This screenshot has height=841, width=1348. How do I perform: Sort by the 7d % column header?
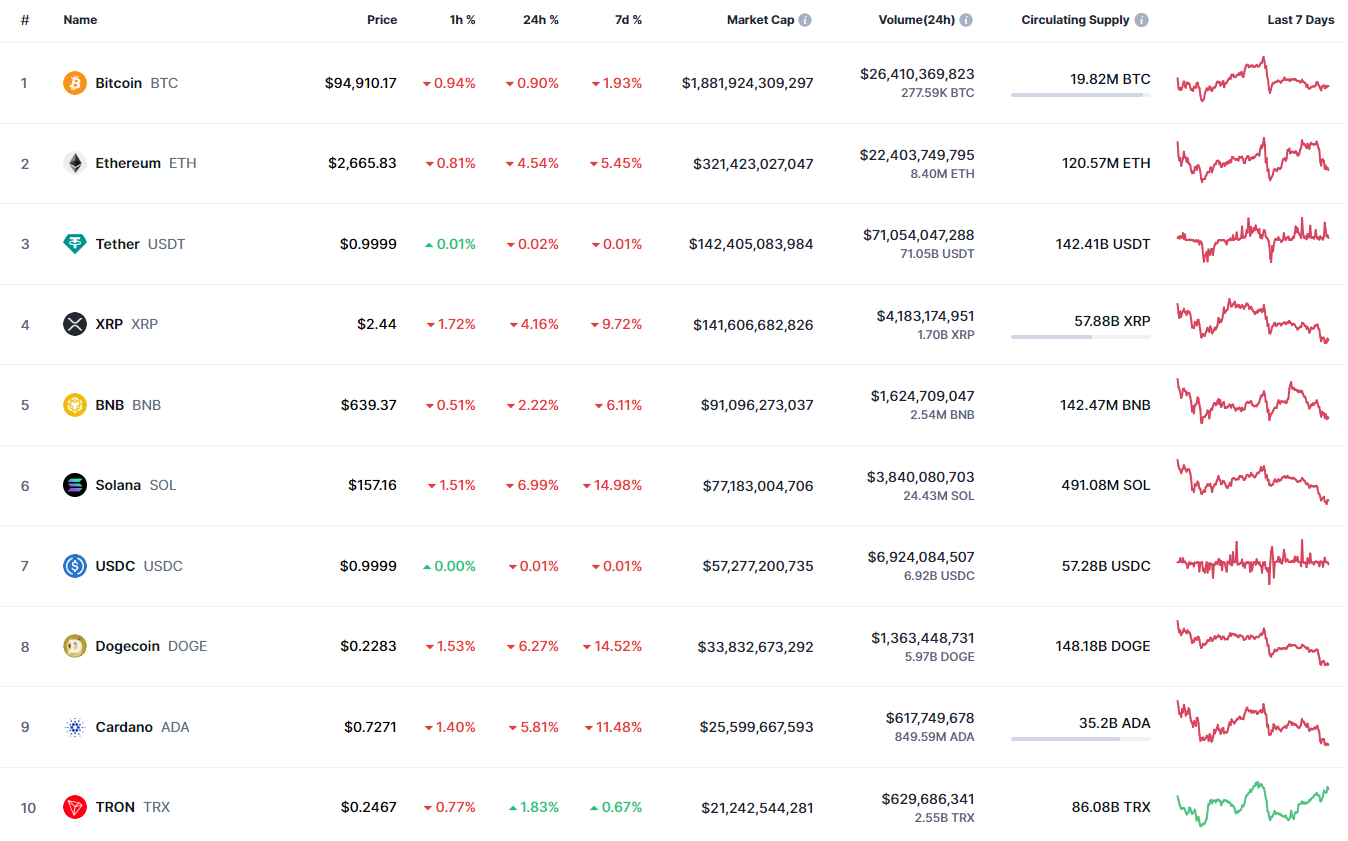[628, 20]
